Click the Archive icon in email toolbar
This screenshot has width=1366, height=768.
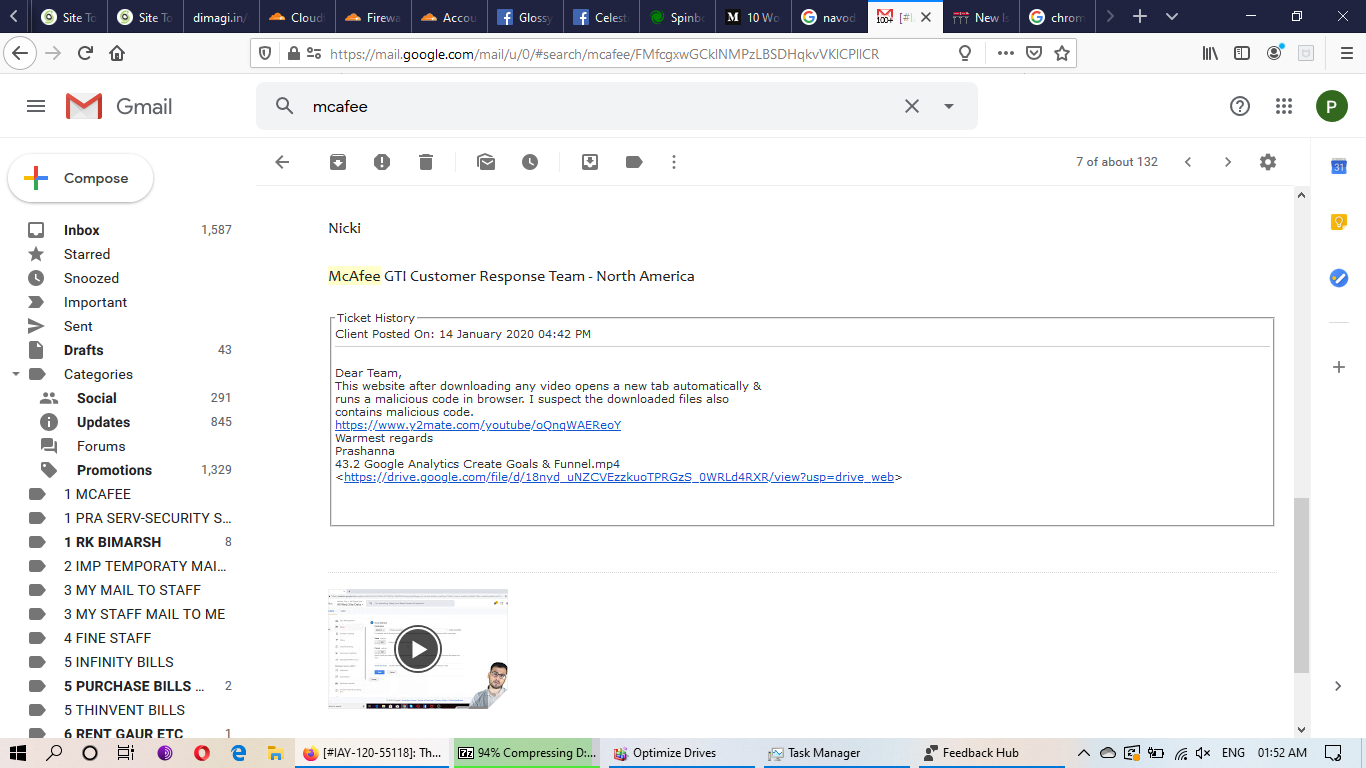point(338,162)
